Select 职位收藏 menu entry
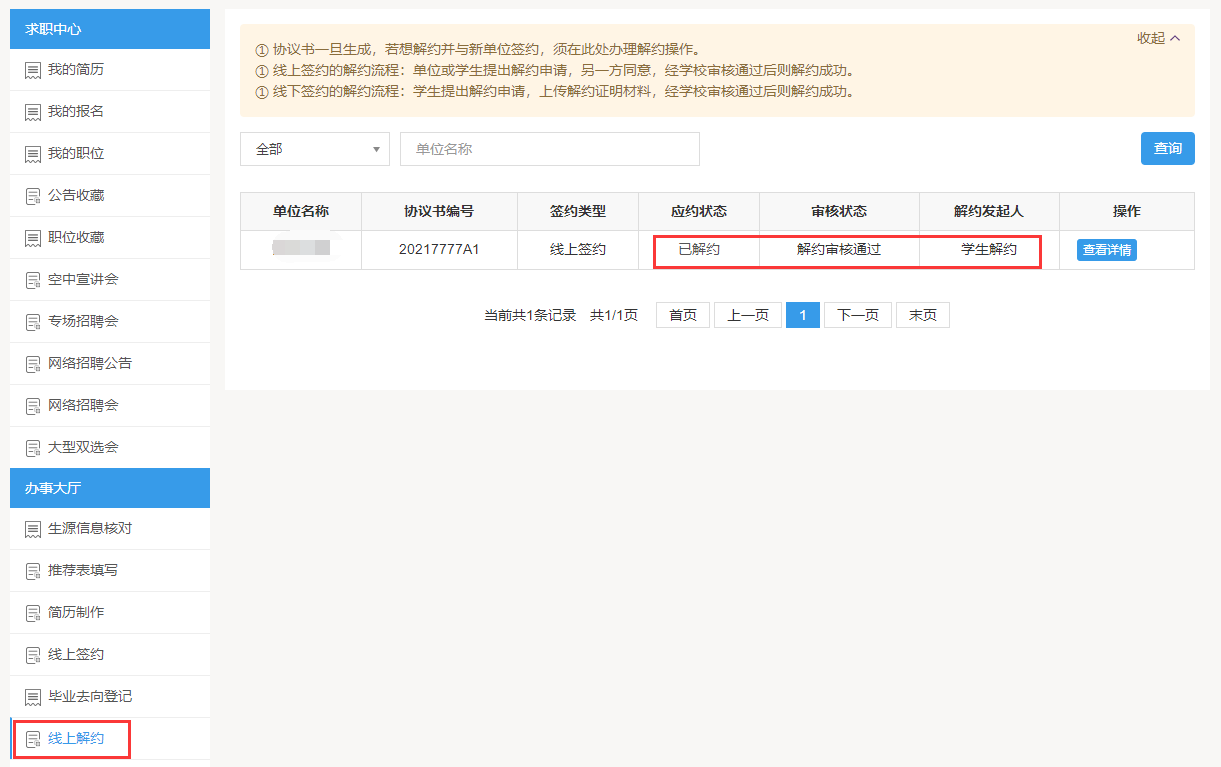This screenshot has height=767, width=1221. 110,238
